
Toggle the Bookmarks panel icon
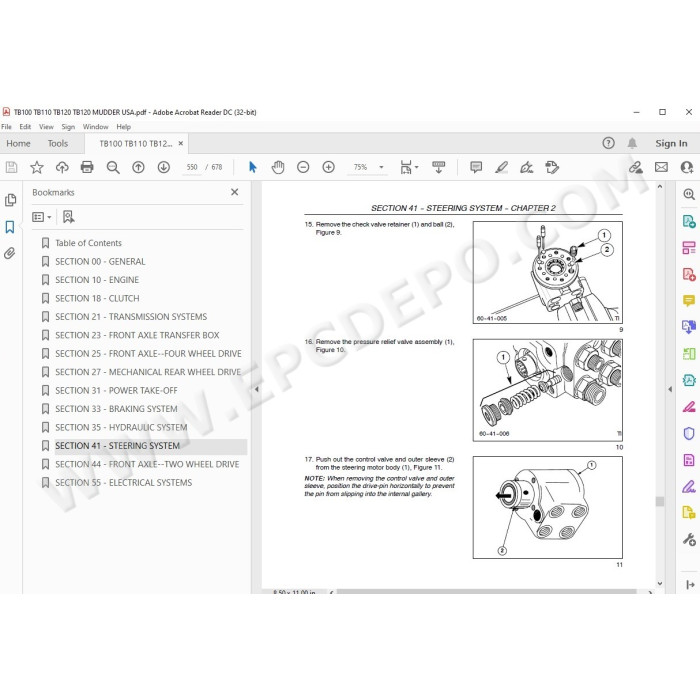pos(10,227)
